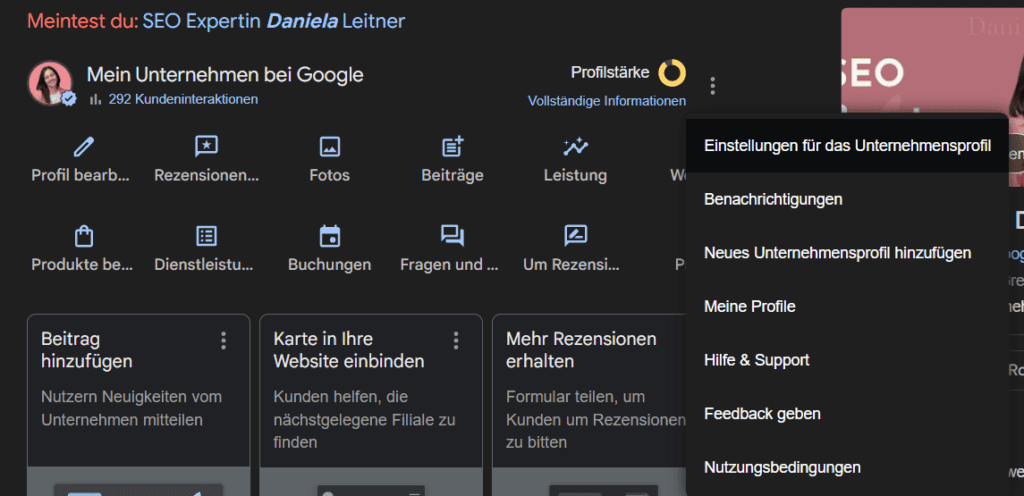This screenshot has width=1024, height=496.
Task: Click the Fotos label
Action: click(330, 176)
